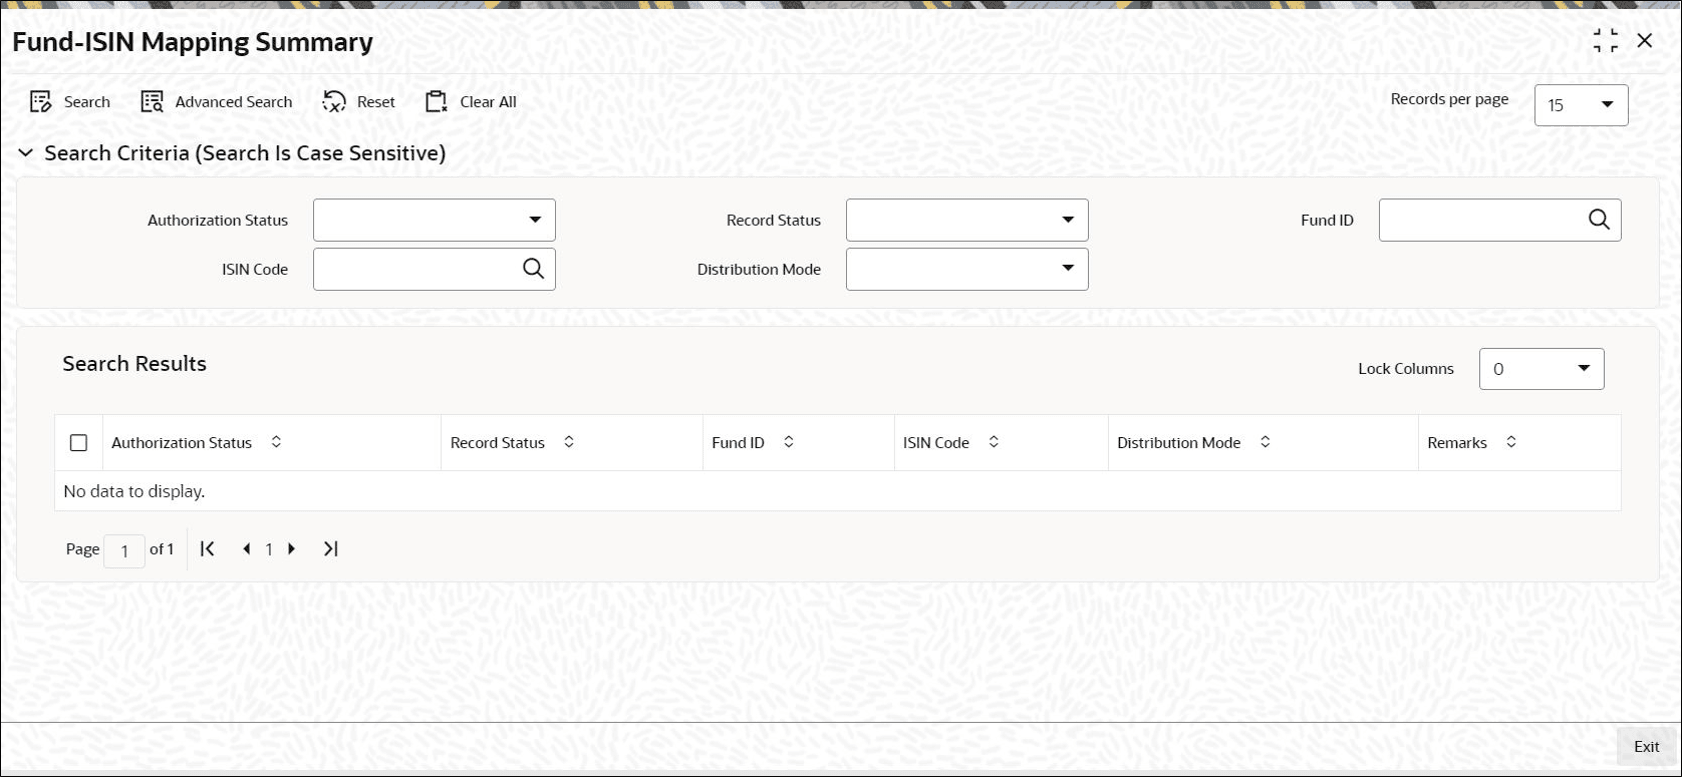Open the Records per page dropdown
Image resolution: width=1682 pixels, height=777 pixels.
[1581, 105]
